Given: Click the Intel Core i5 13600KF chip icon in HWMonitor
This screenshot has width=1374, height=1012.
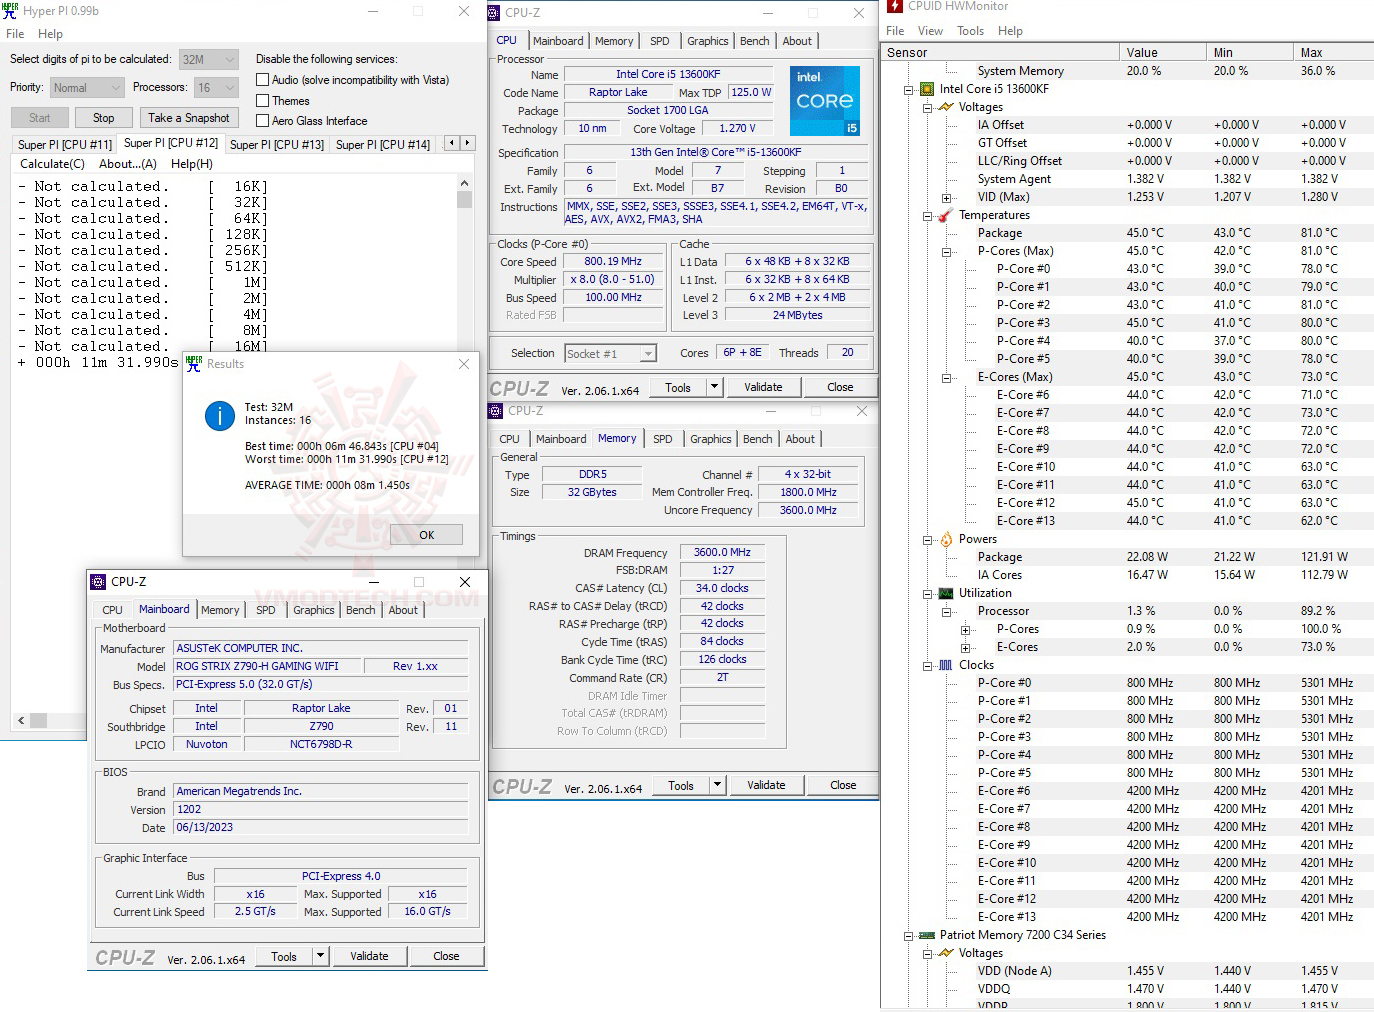Looking at the screenshot, I should click(x=927, y=89).
